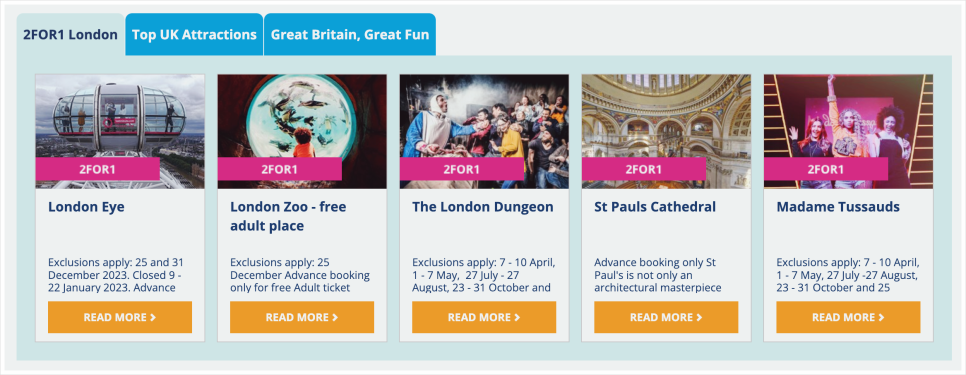Open the Madame Tussauds photo

click(848, 131)
